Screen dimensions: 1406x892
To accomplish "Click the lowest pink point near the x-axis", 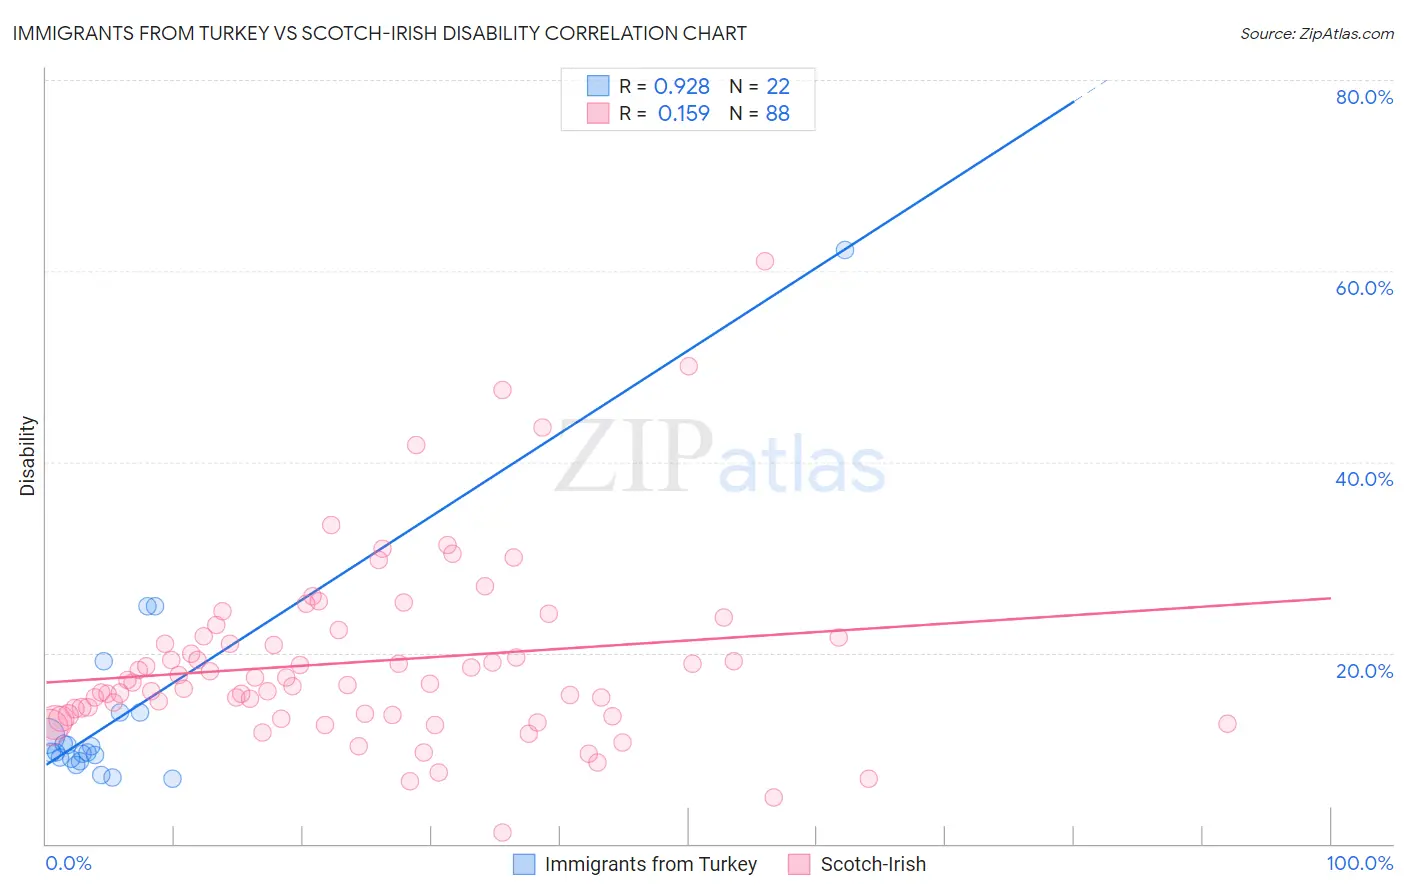I will pyautogui.click(x=503, y=833).
